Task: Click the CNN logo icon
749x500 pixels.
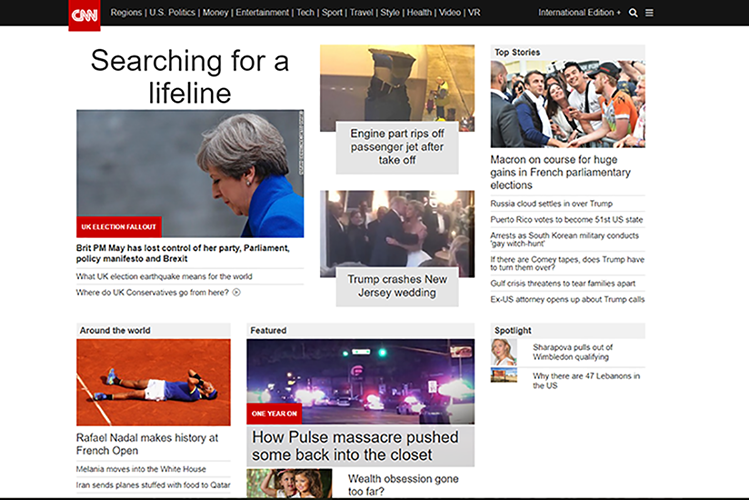Action: tap(84, 14)
